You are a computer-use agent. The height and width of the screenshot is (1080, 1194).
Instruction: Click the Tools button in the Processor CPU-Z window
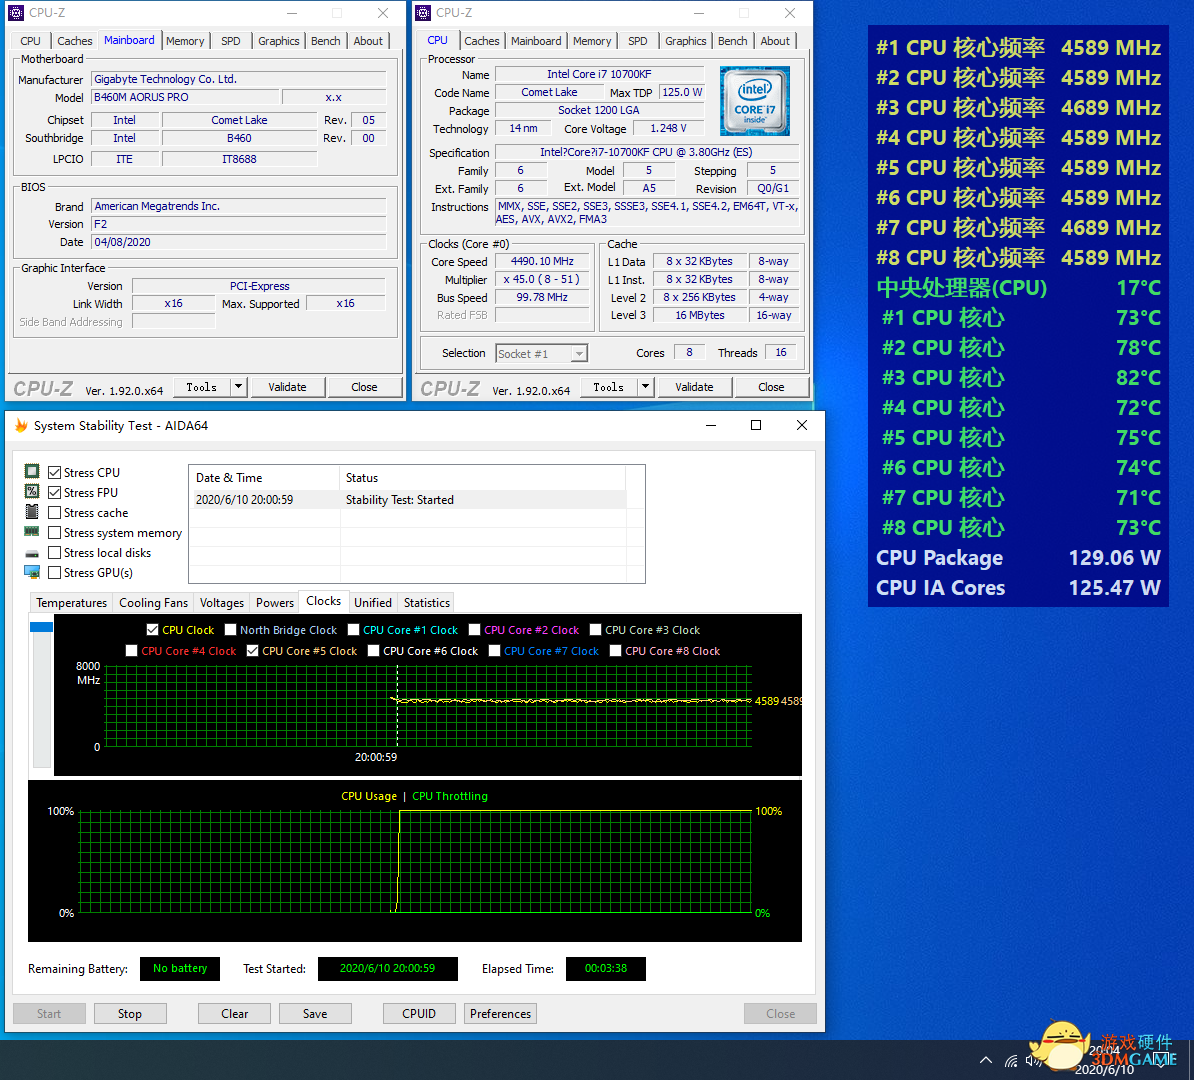[608, 387]
